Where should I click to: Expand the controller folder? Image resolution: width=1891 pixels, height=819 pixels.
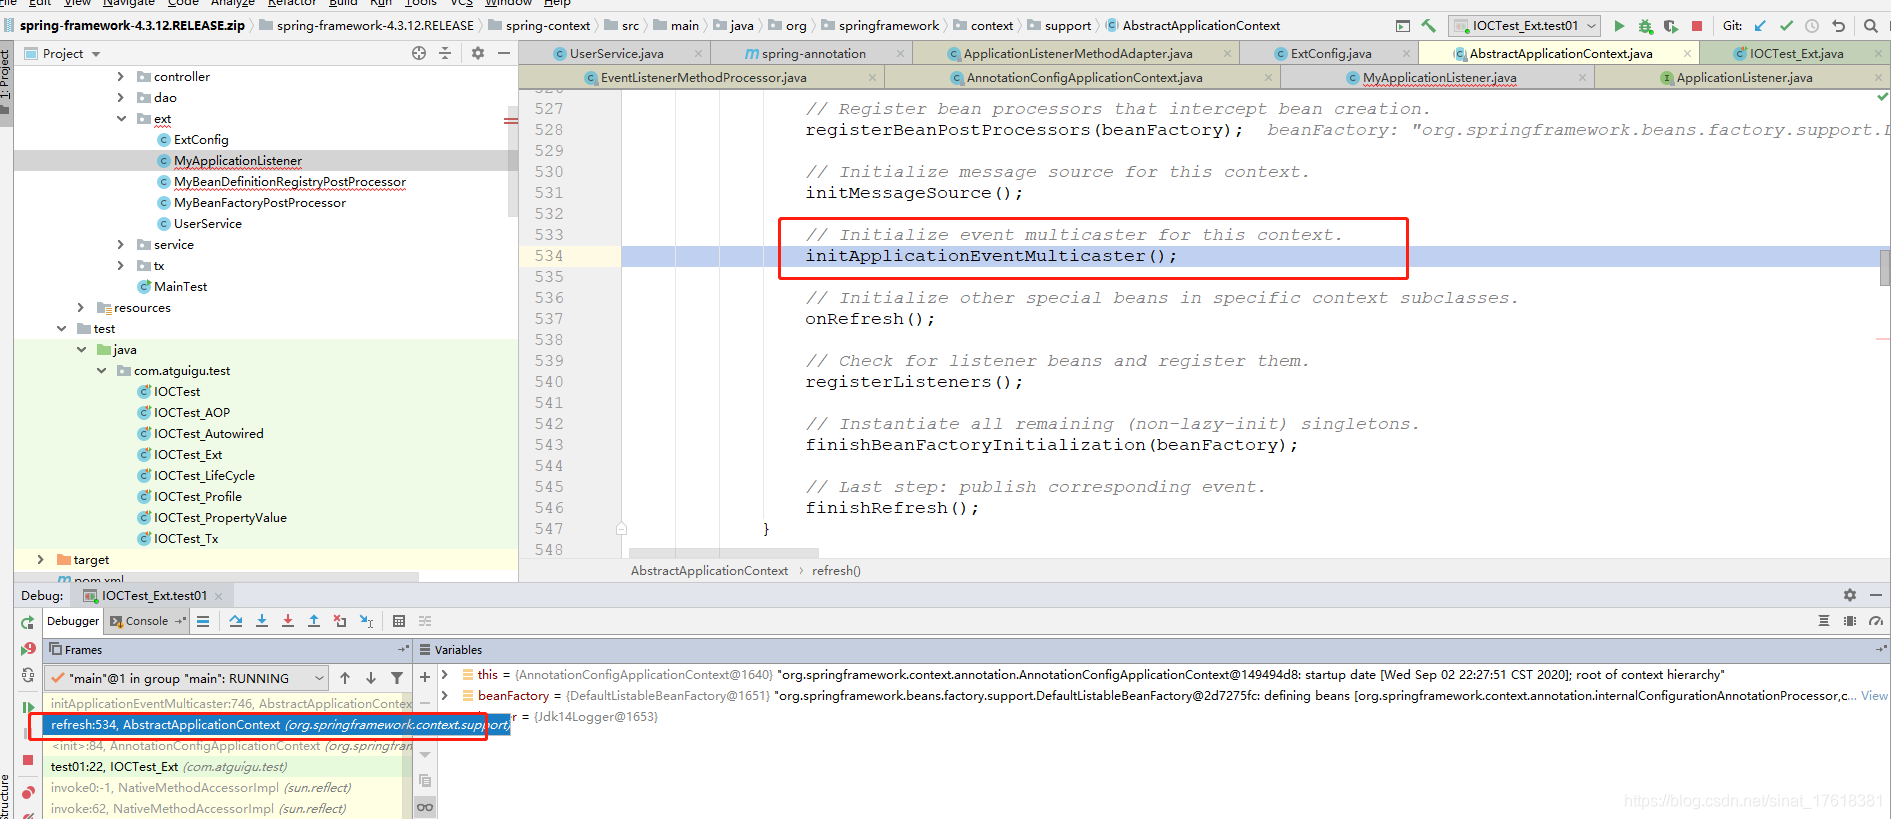121,76
